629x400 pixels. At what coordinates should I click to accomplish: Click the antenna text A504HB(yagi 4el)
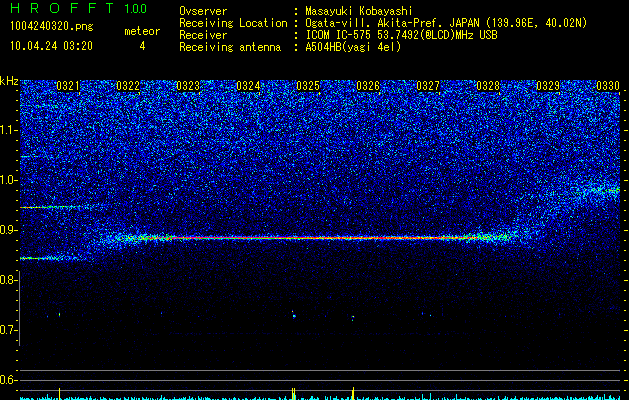[353, 47]
